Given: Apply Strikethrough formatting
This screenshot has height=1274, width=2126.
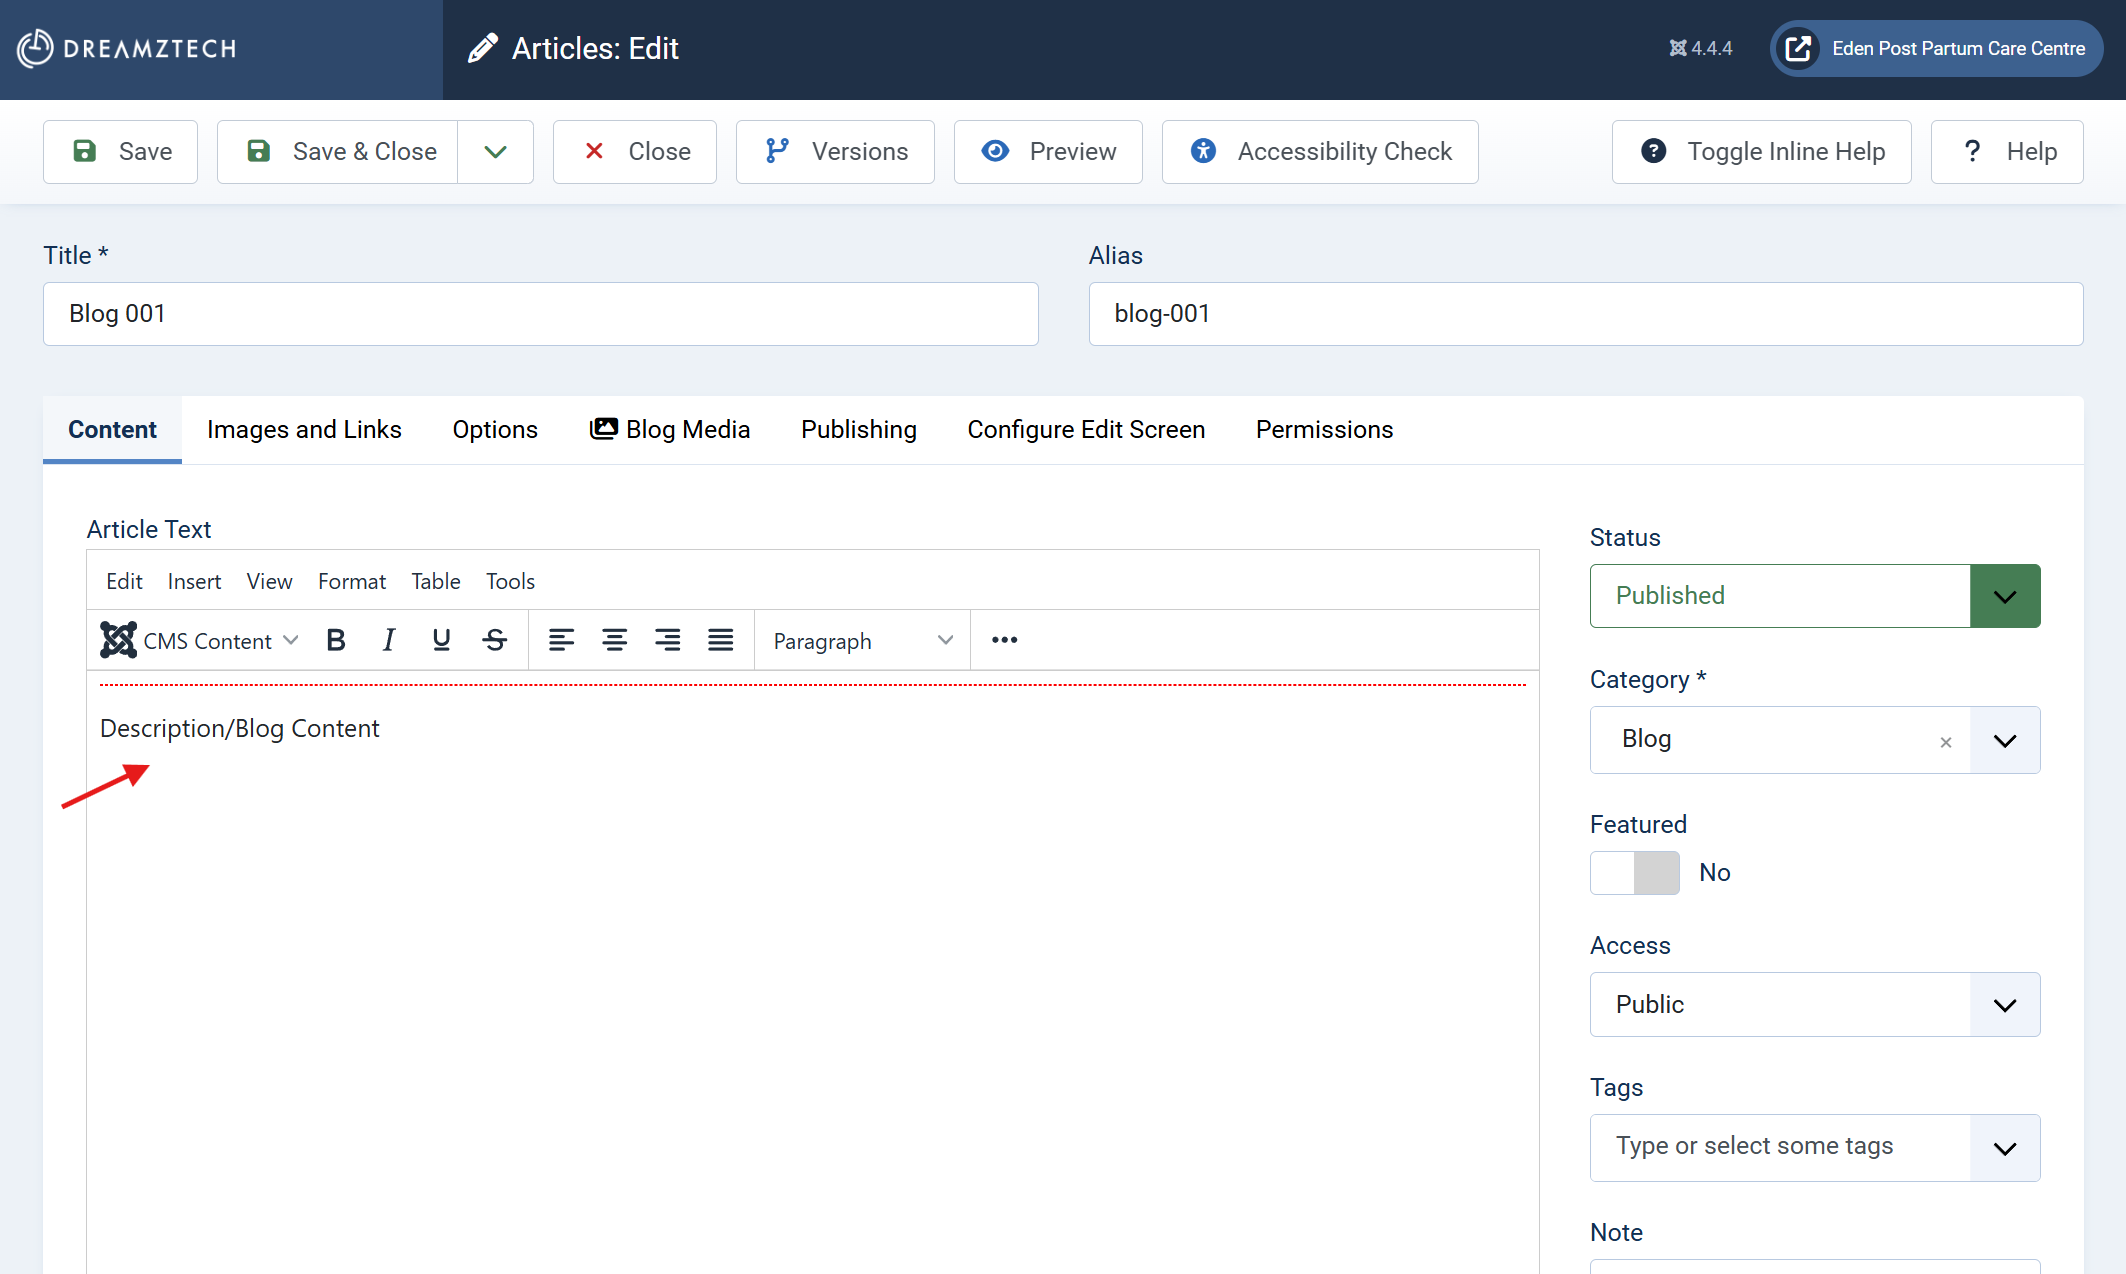Looking at the screenshot, I should [x=495, y=640].
